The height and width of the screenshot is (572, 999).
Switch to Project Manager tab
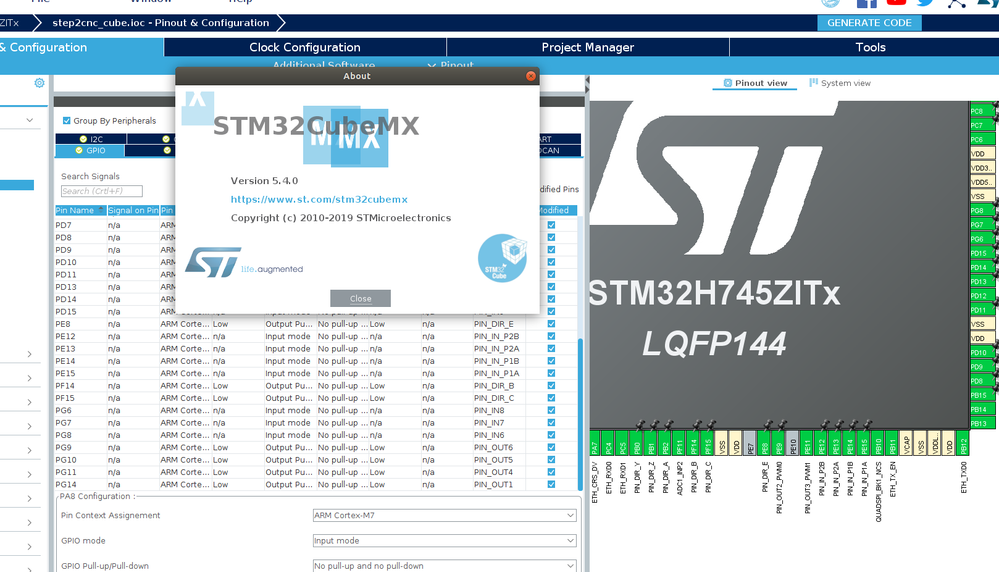587,47
